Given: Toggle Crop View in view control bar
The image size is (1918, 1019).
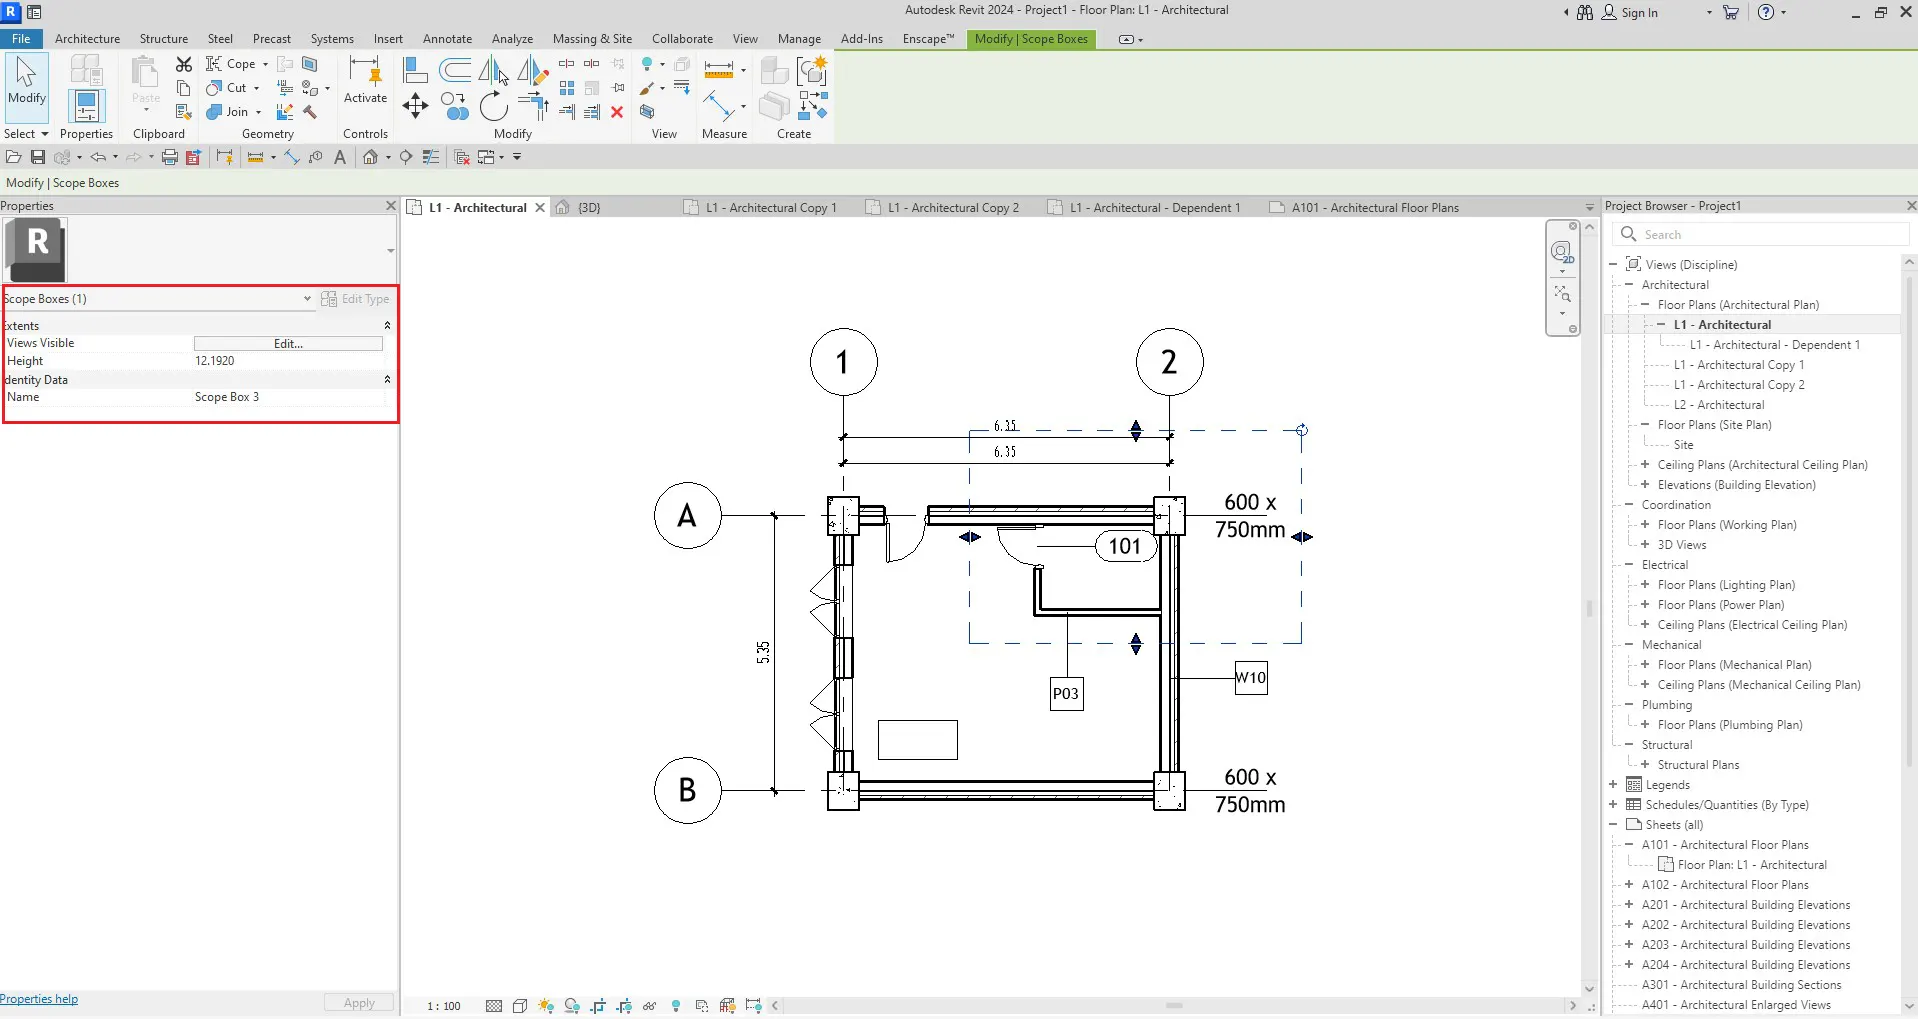Looking at the screenshot, I should point(598,1006).
